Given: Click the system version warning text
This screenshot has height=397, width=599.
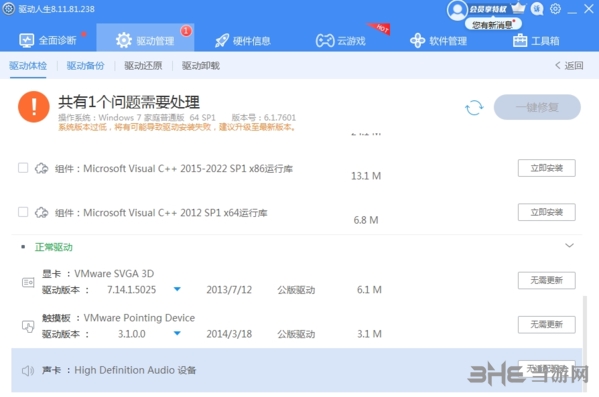Looking at the screenshot, I should [177, 127].
